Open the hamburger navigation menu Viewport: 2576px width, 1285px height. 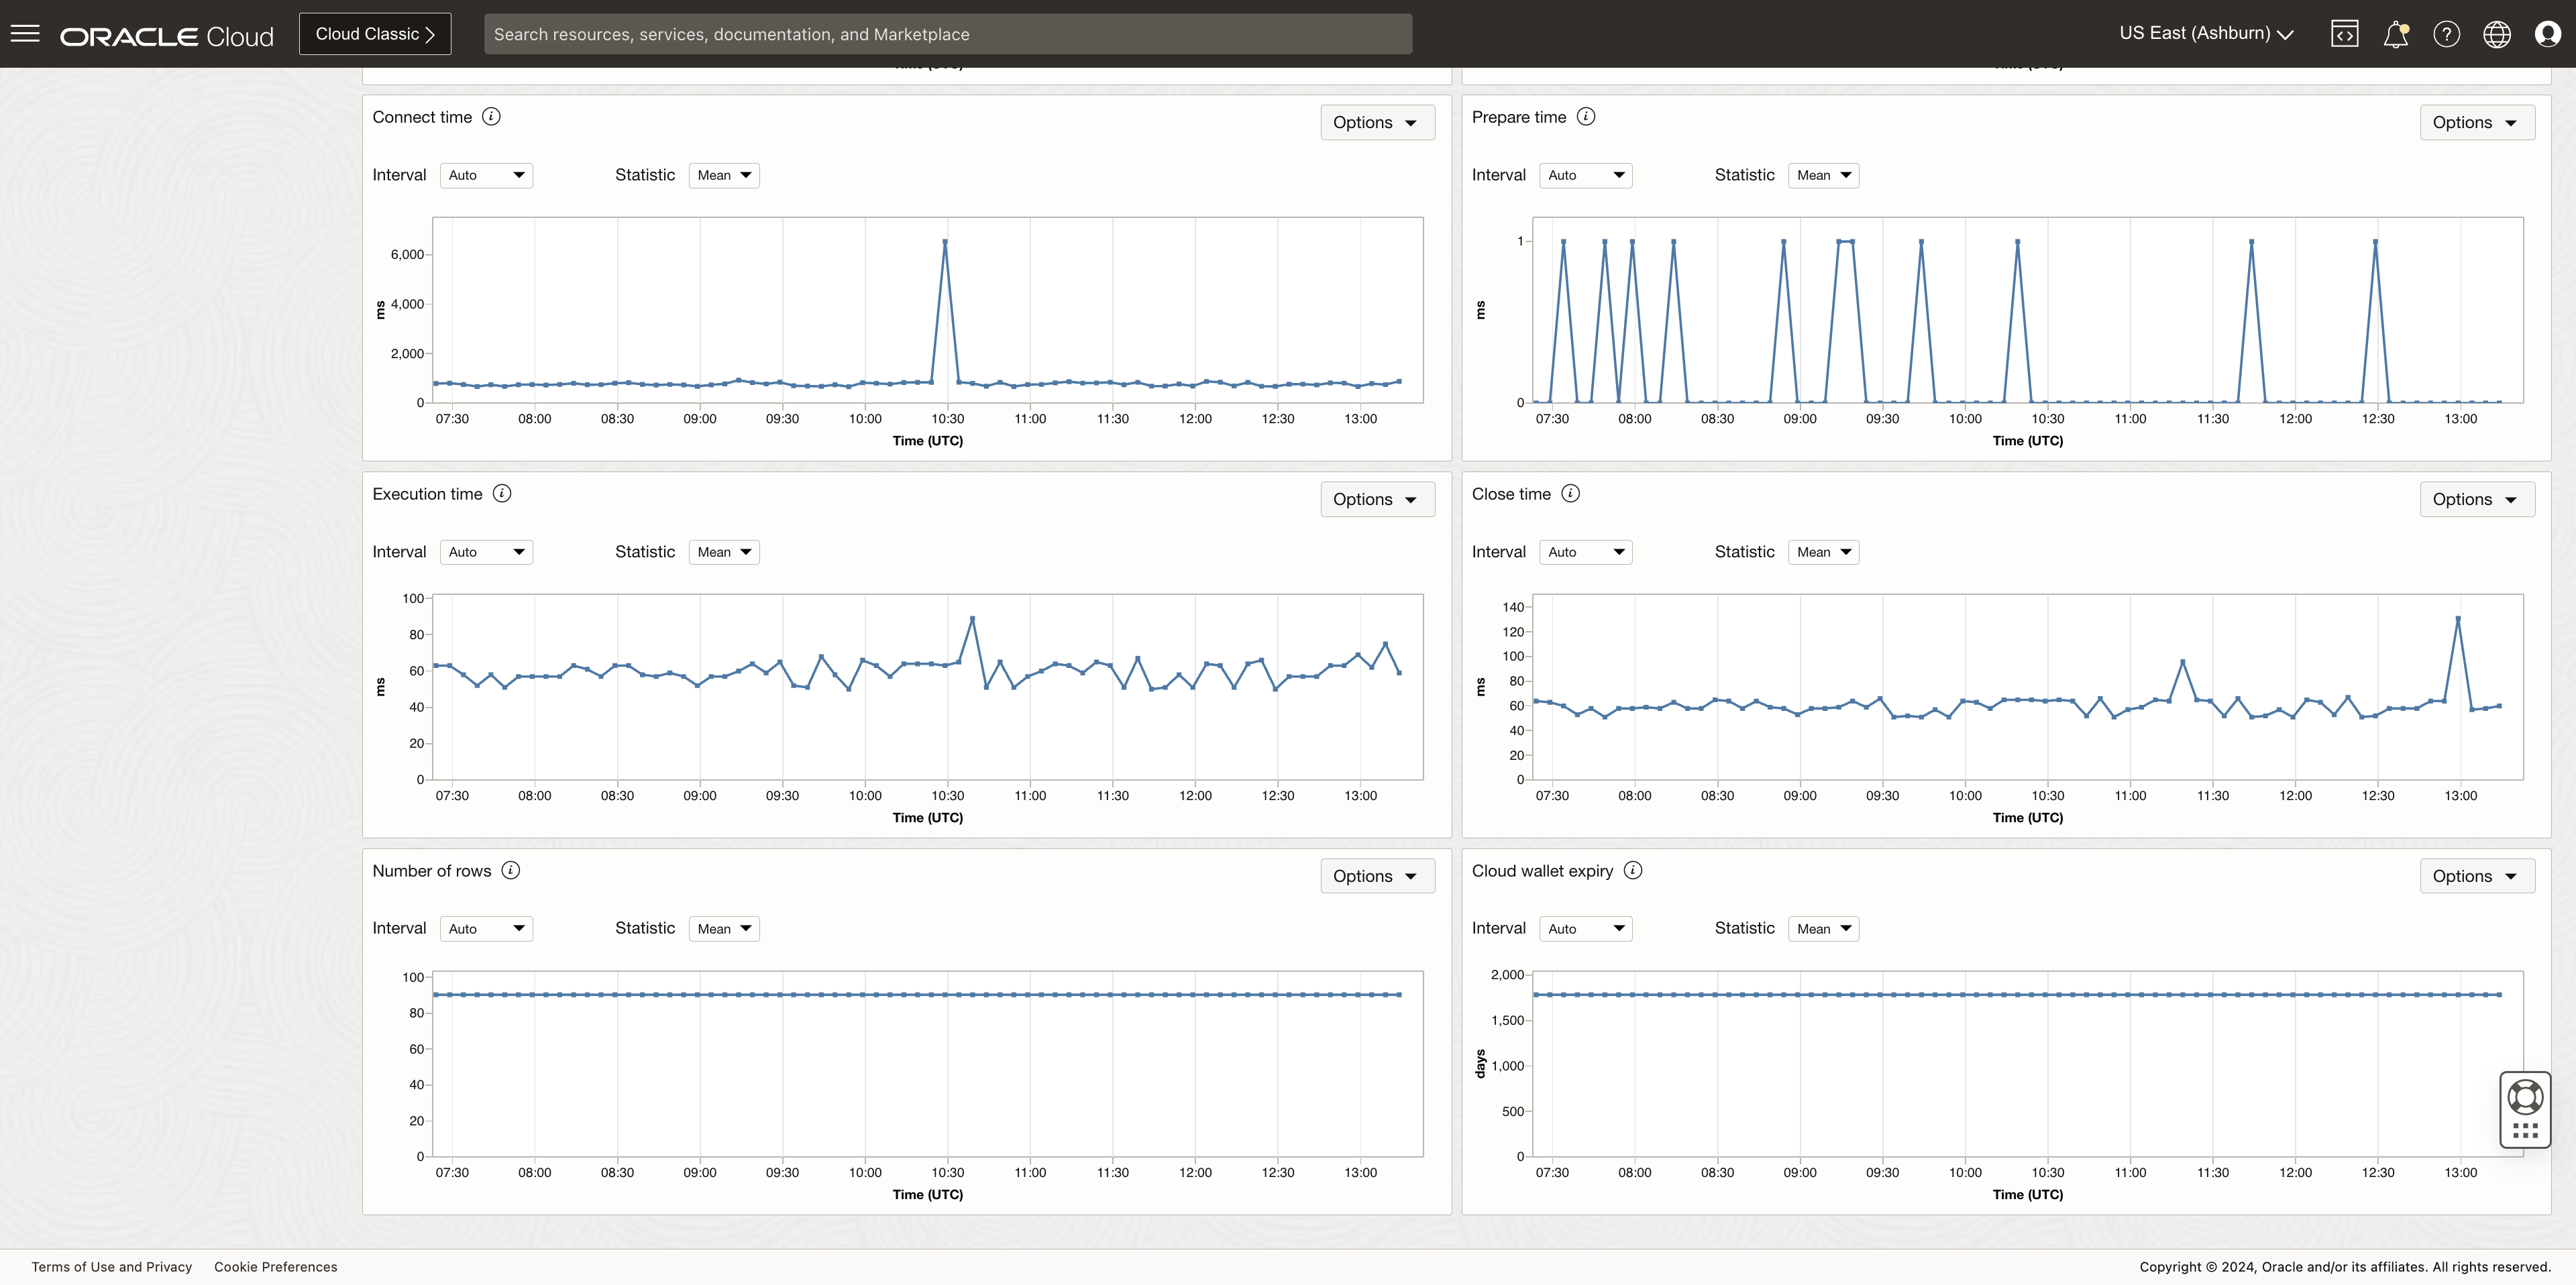point(25,34)
